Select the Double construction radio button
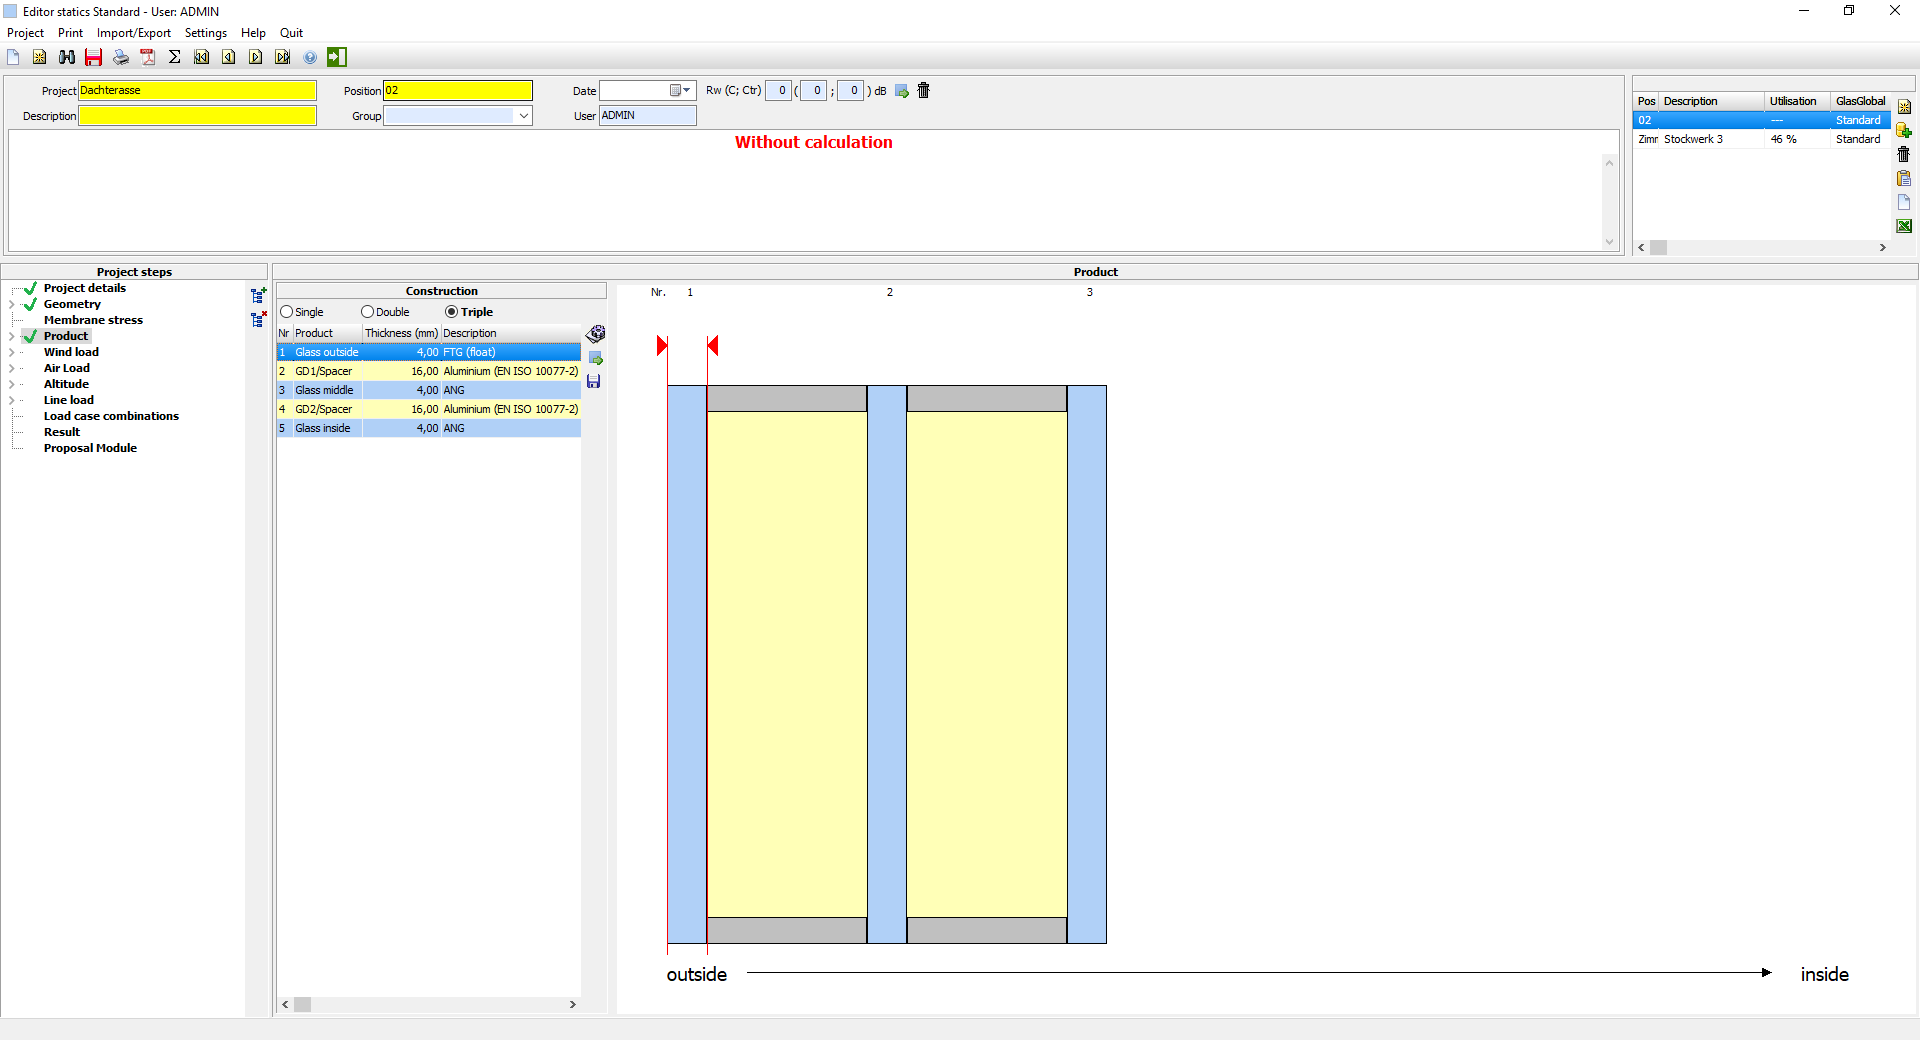Screen dimensions: 1920x1040 (367, 312)
